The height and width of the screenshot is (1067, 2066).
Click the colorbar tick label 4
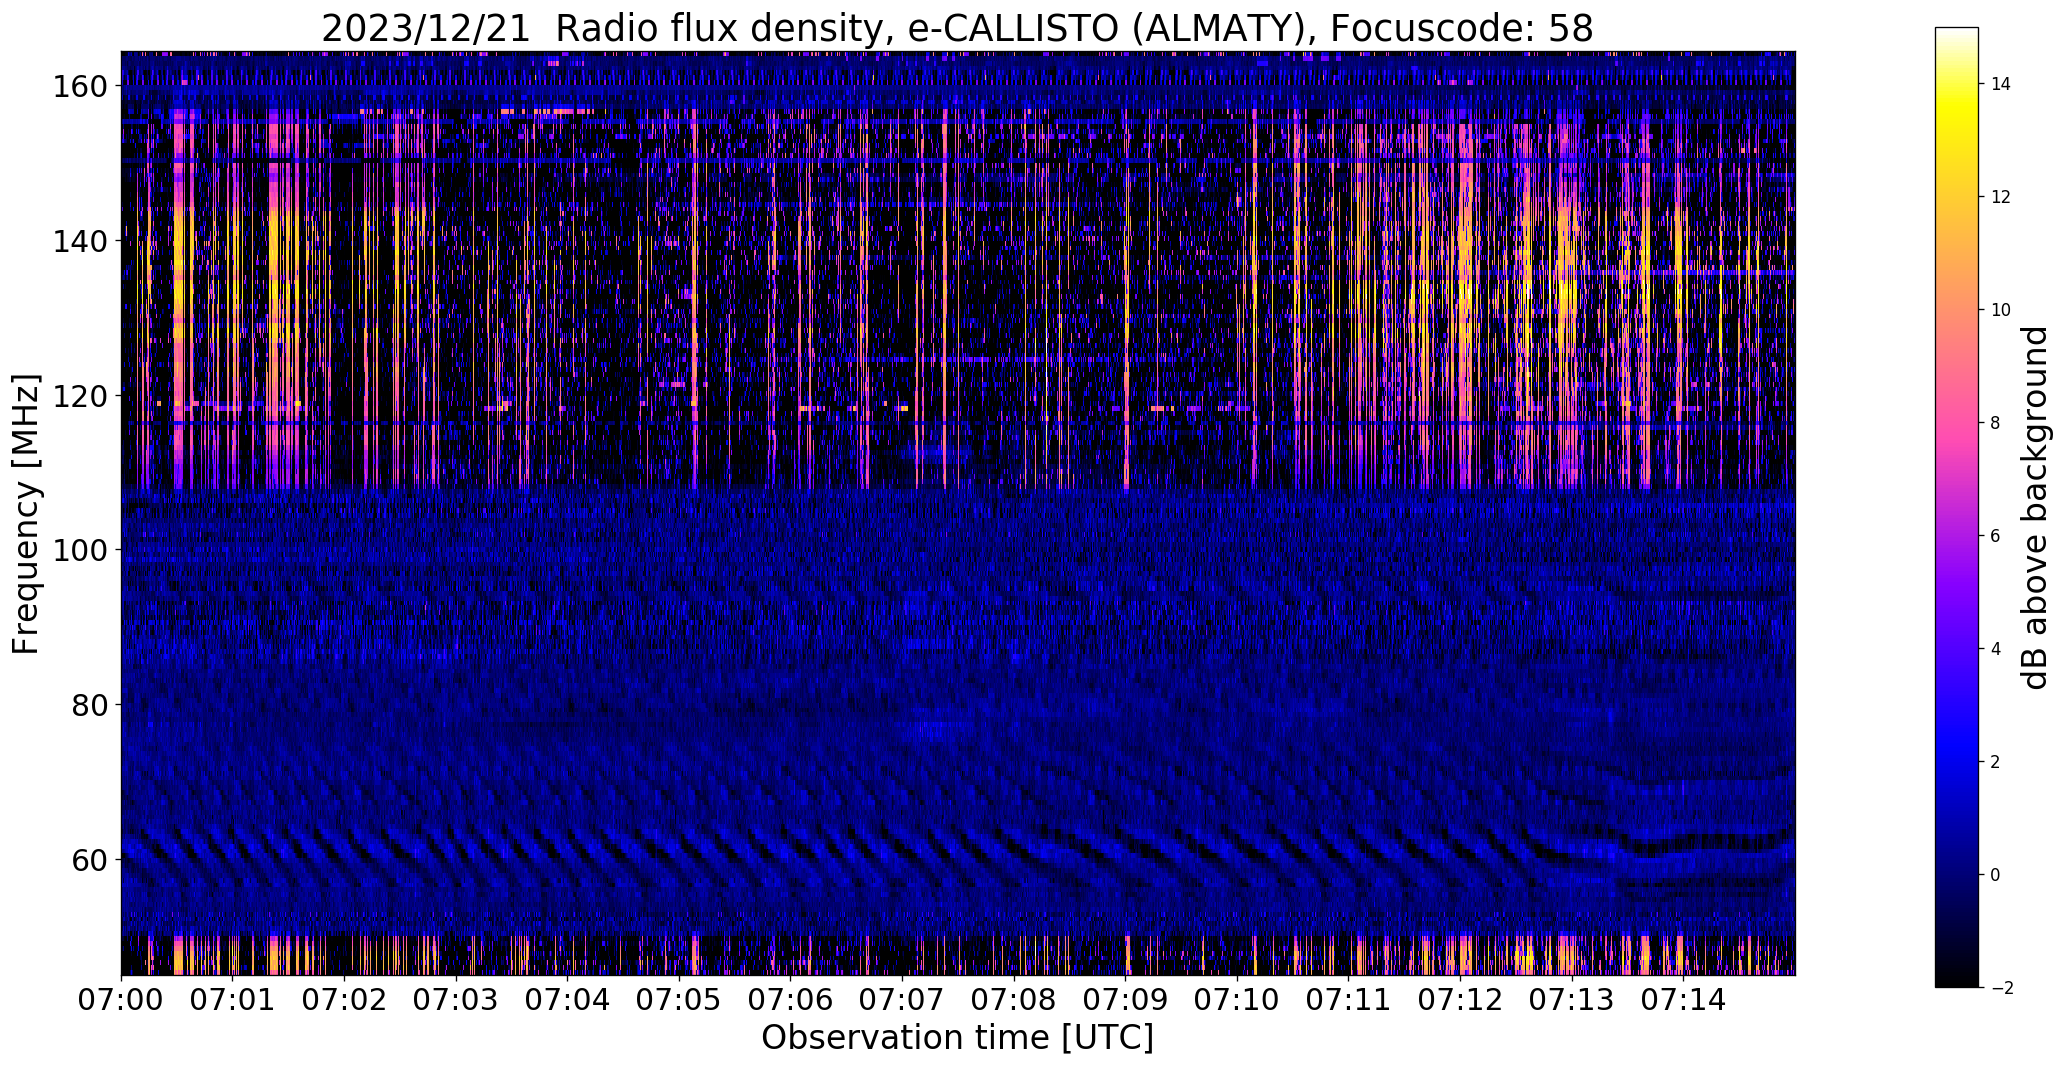coord(1996,649)
